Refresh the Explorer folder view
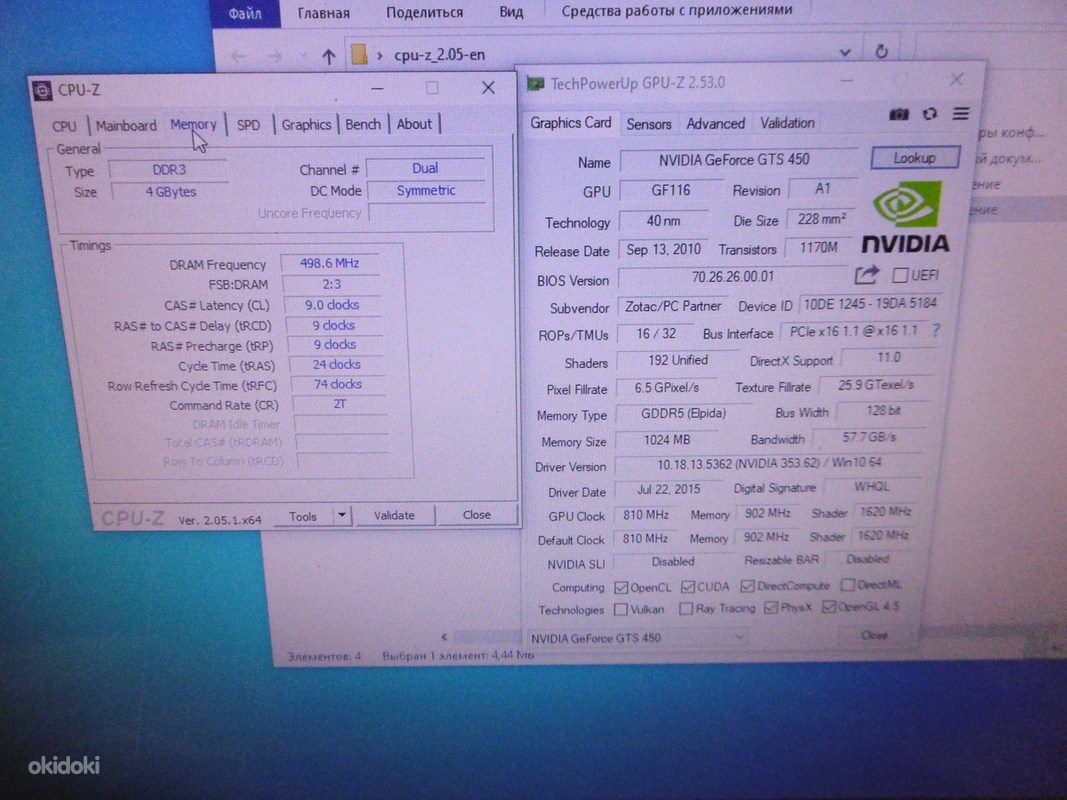Image resolution: width=1067 pixels, height=800 pixels. 881,52
